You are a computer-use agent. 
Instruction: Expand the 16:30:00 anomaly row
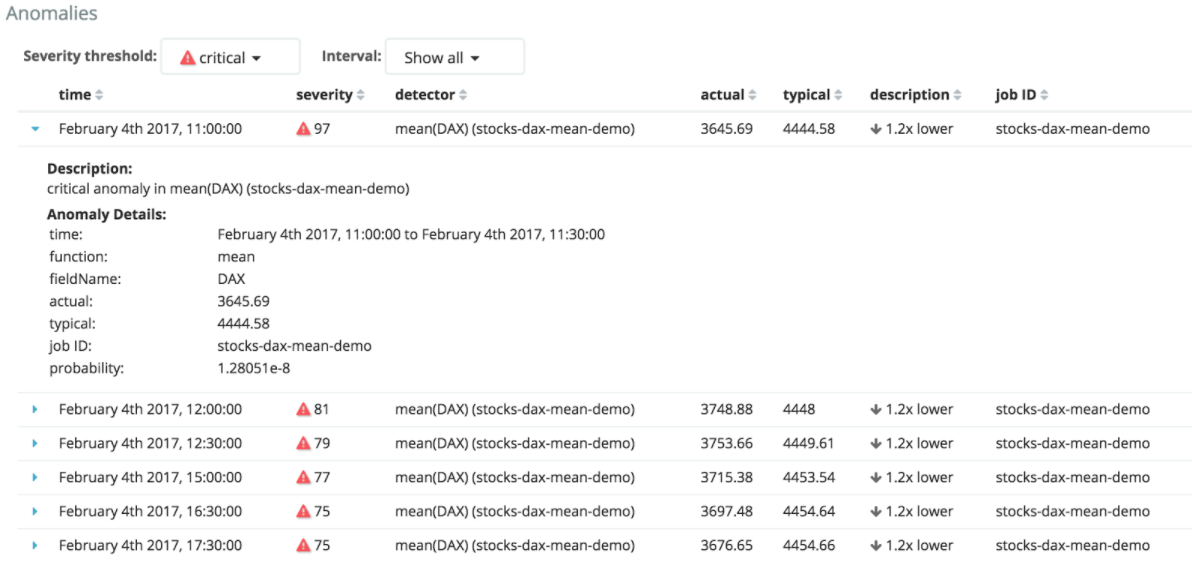35,511
